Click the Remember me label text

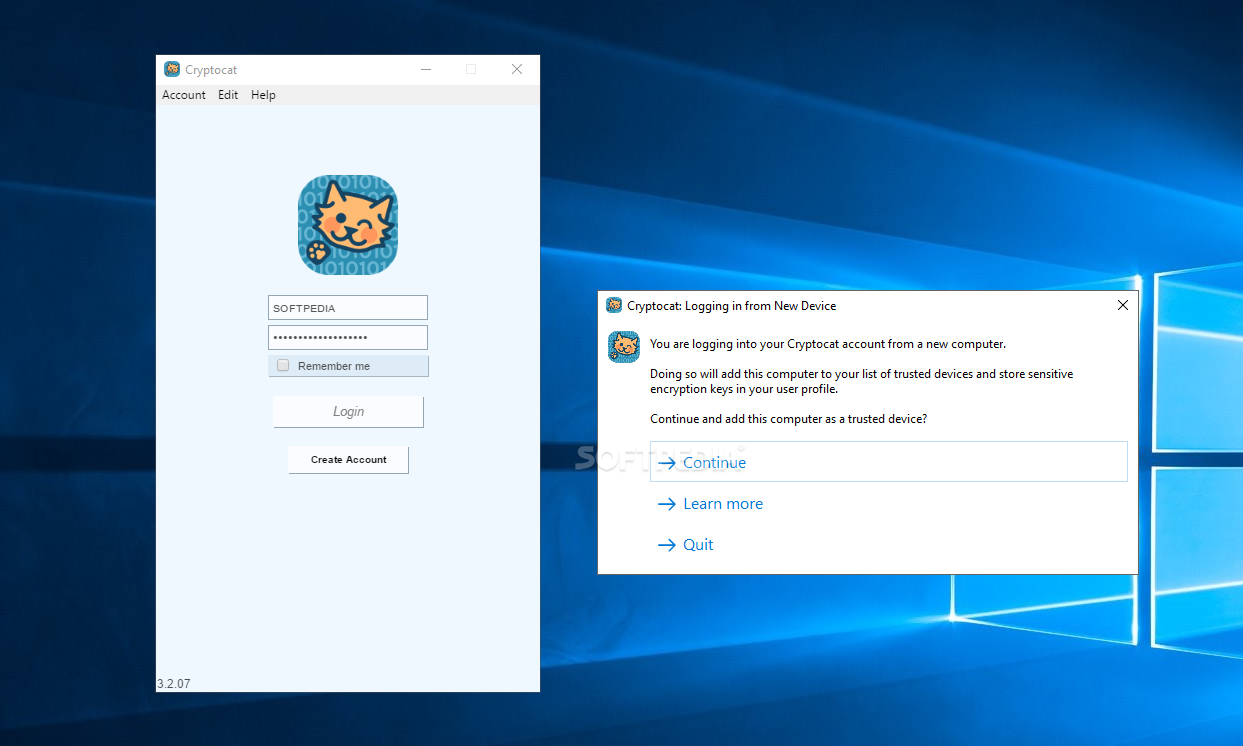point(334,366)
